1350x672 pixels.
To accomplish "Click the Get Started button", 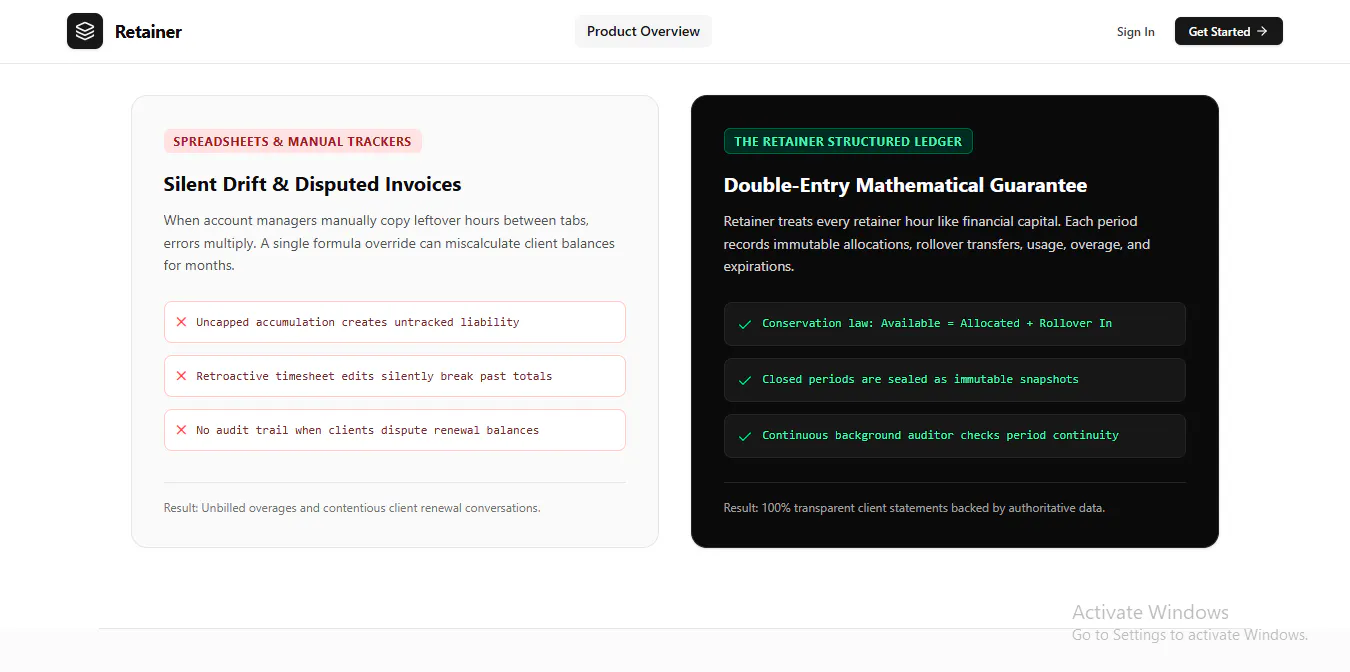I will coord(1228,31).
